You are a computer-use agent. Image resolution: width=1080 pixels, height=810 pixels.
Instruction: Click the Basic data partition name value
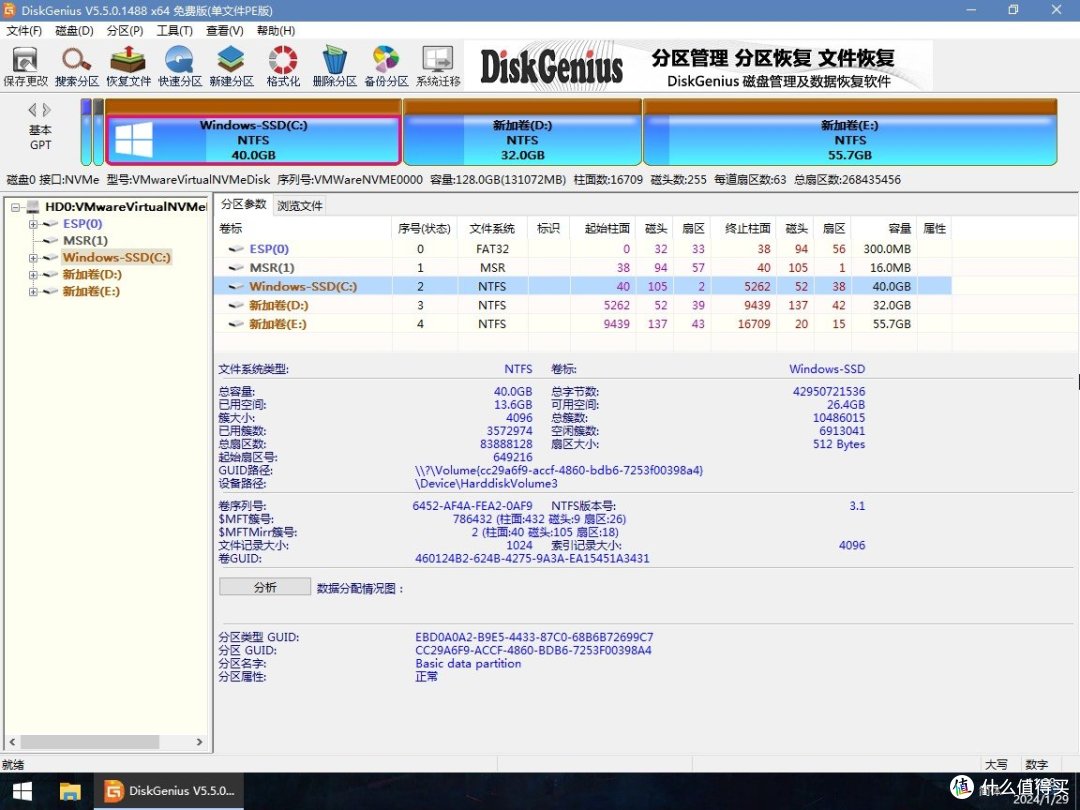468,663
